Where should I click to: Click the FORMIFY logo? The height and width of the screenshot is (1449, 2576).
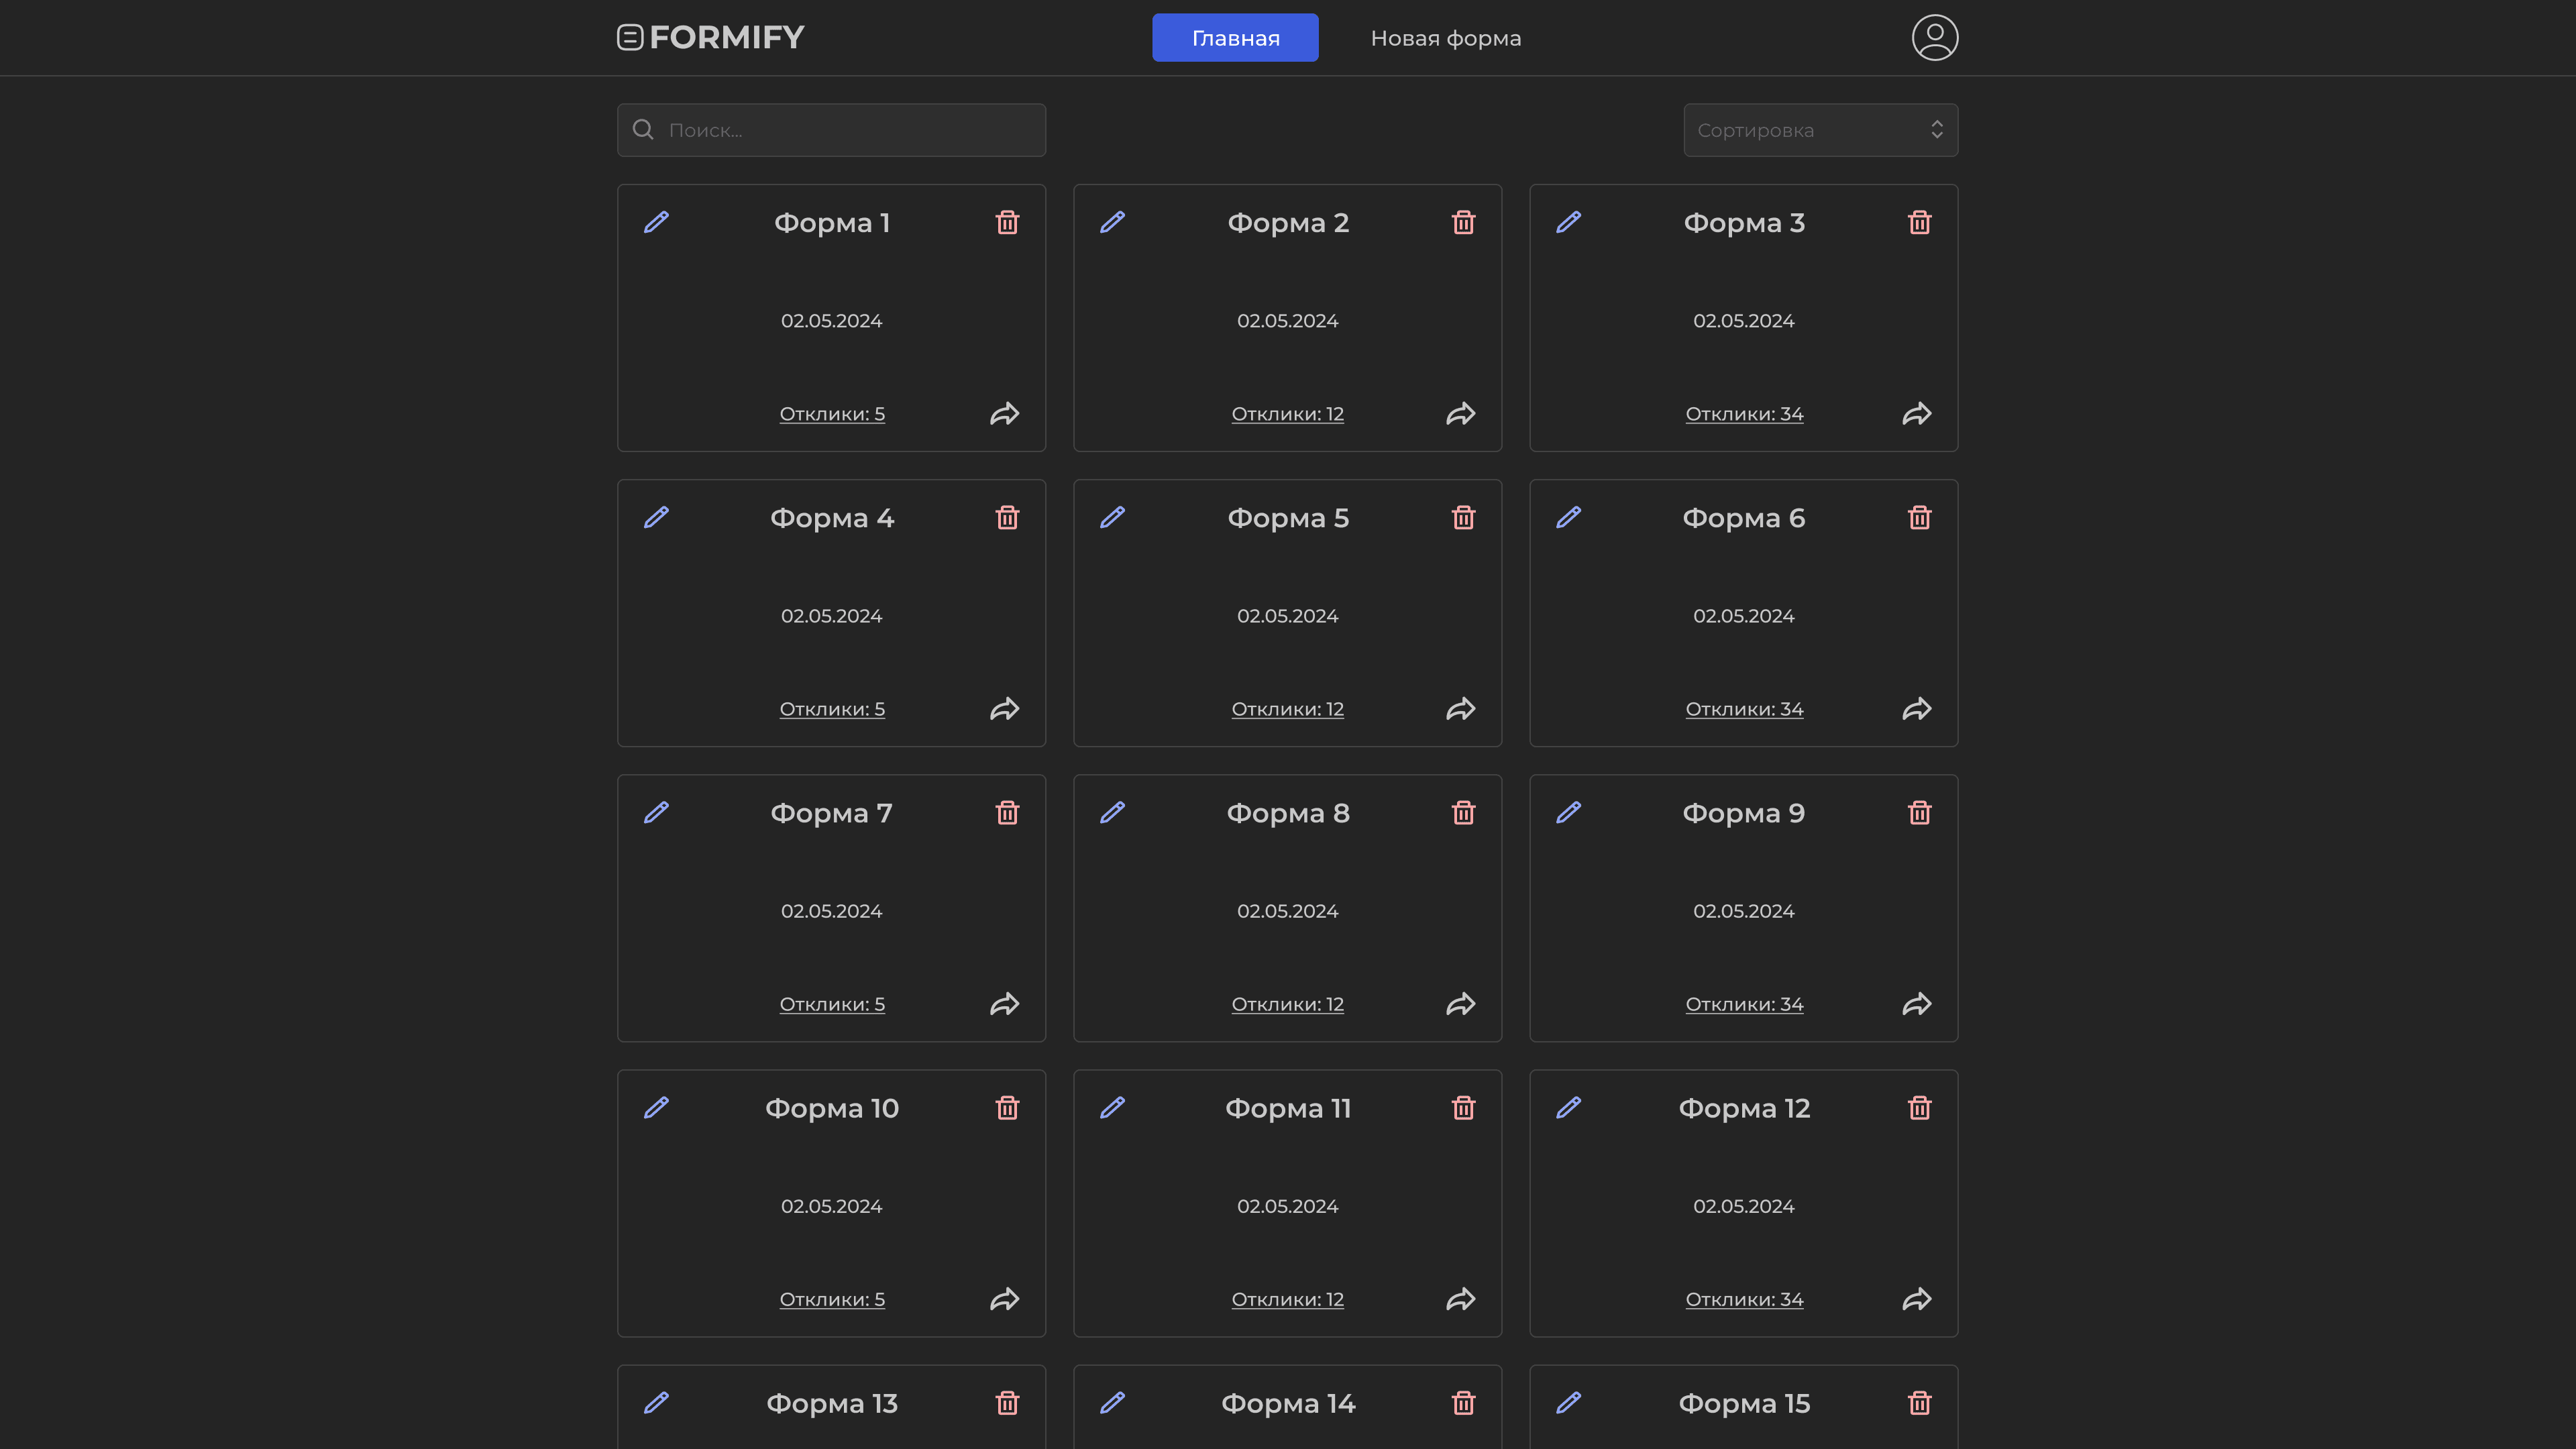[x=710, y=37]
